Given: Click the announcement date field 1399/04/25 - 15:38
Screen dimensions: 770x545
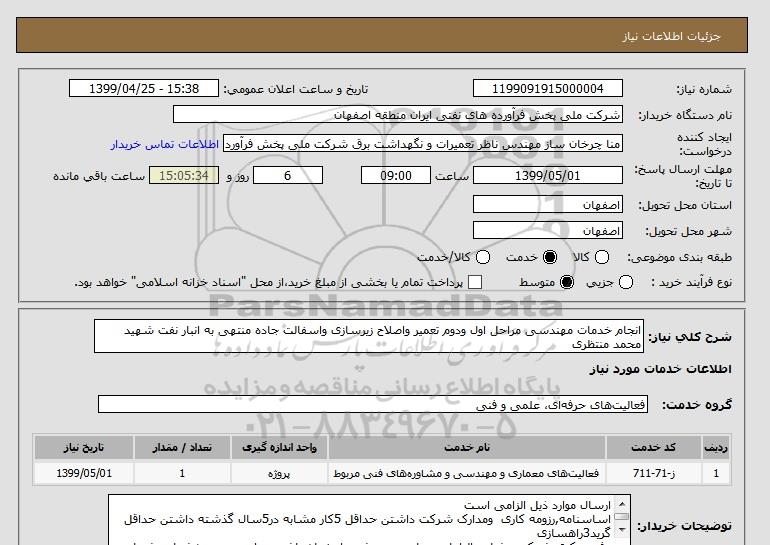Looking at the screenshot, I should click(144, 88).
